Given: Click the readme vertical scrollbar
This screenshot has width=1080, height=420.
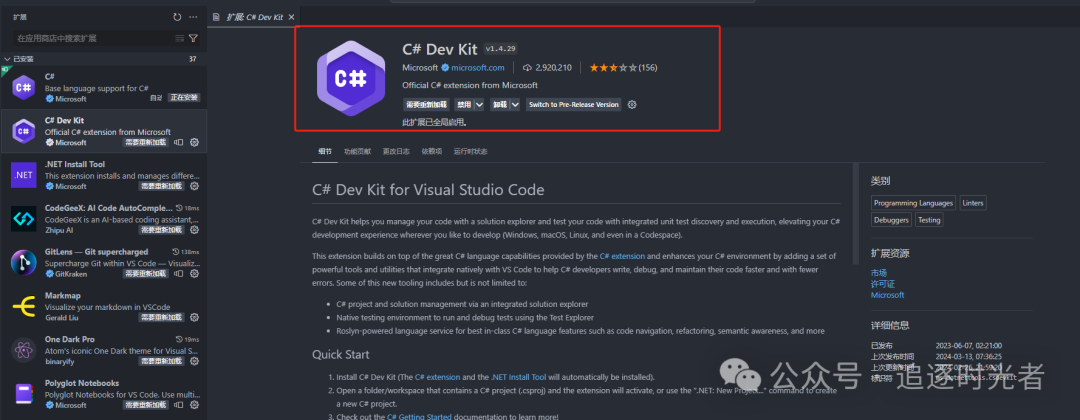Looking at the screenshot, I should [x=856, y=213].
